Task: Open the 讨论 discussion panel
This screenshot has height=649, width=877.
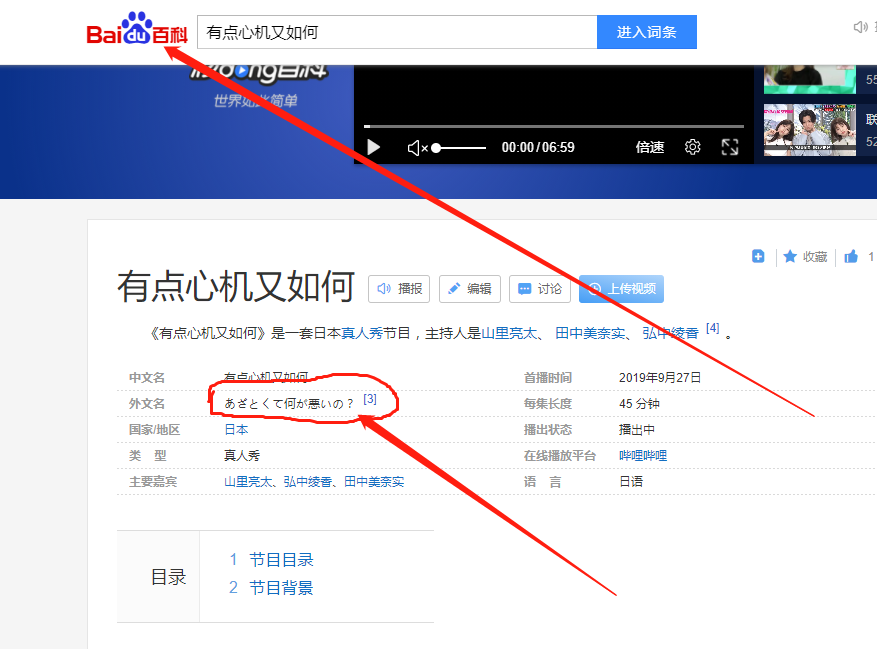Action: [539, 288]
